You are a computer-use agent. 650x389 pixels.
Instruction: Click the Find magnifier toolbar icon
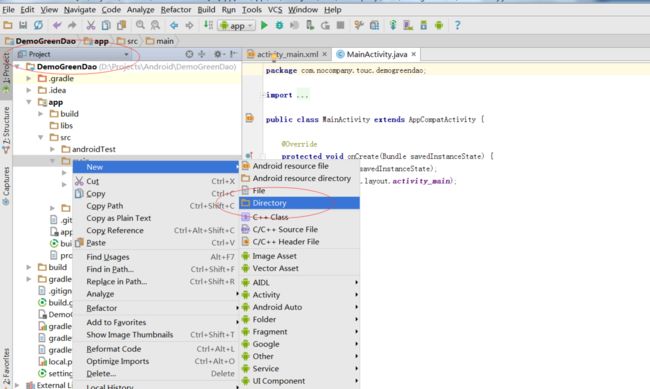pos(140,25)
